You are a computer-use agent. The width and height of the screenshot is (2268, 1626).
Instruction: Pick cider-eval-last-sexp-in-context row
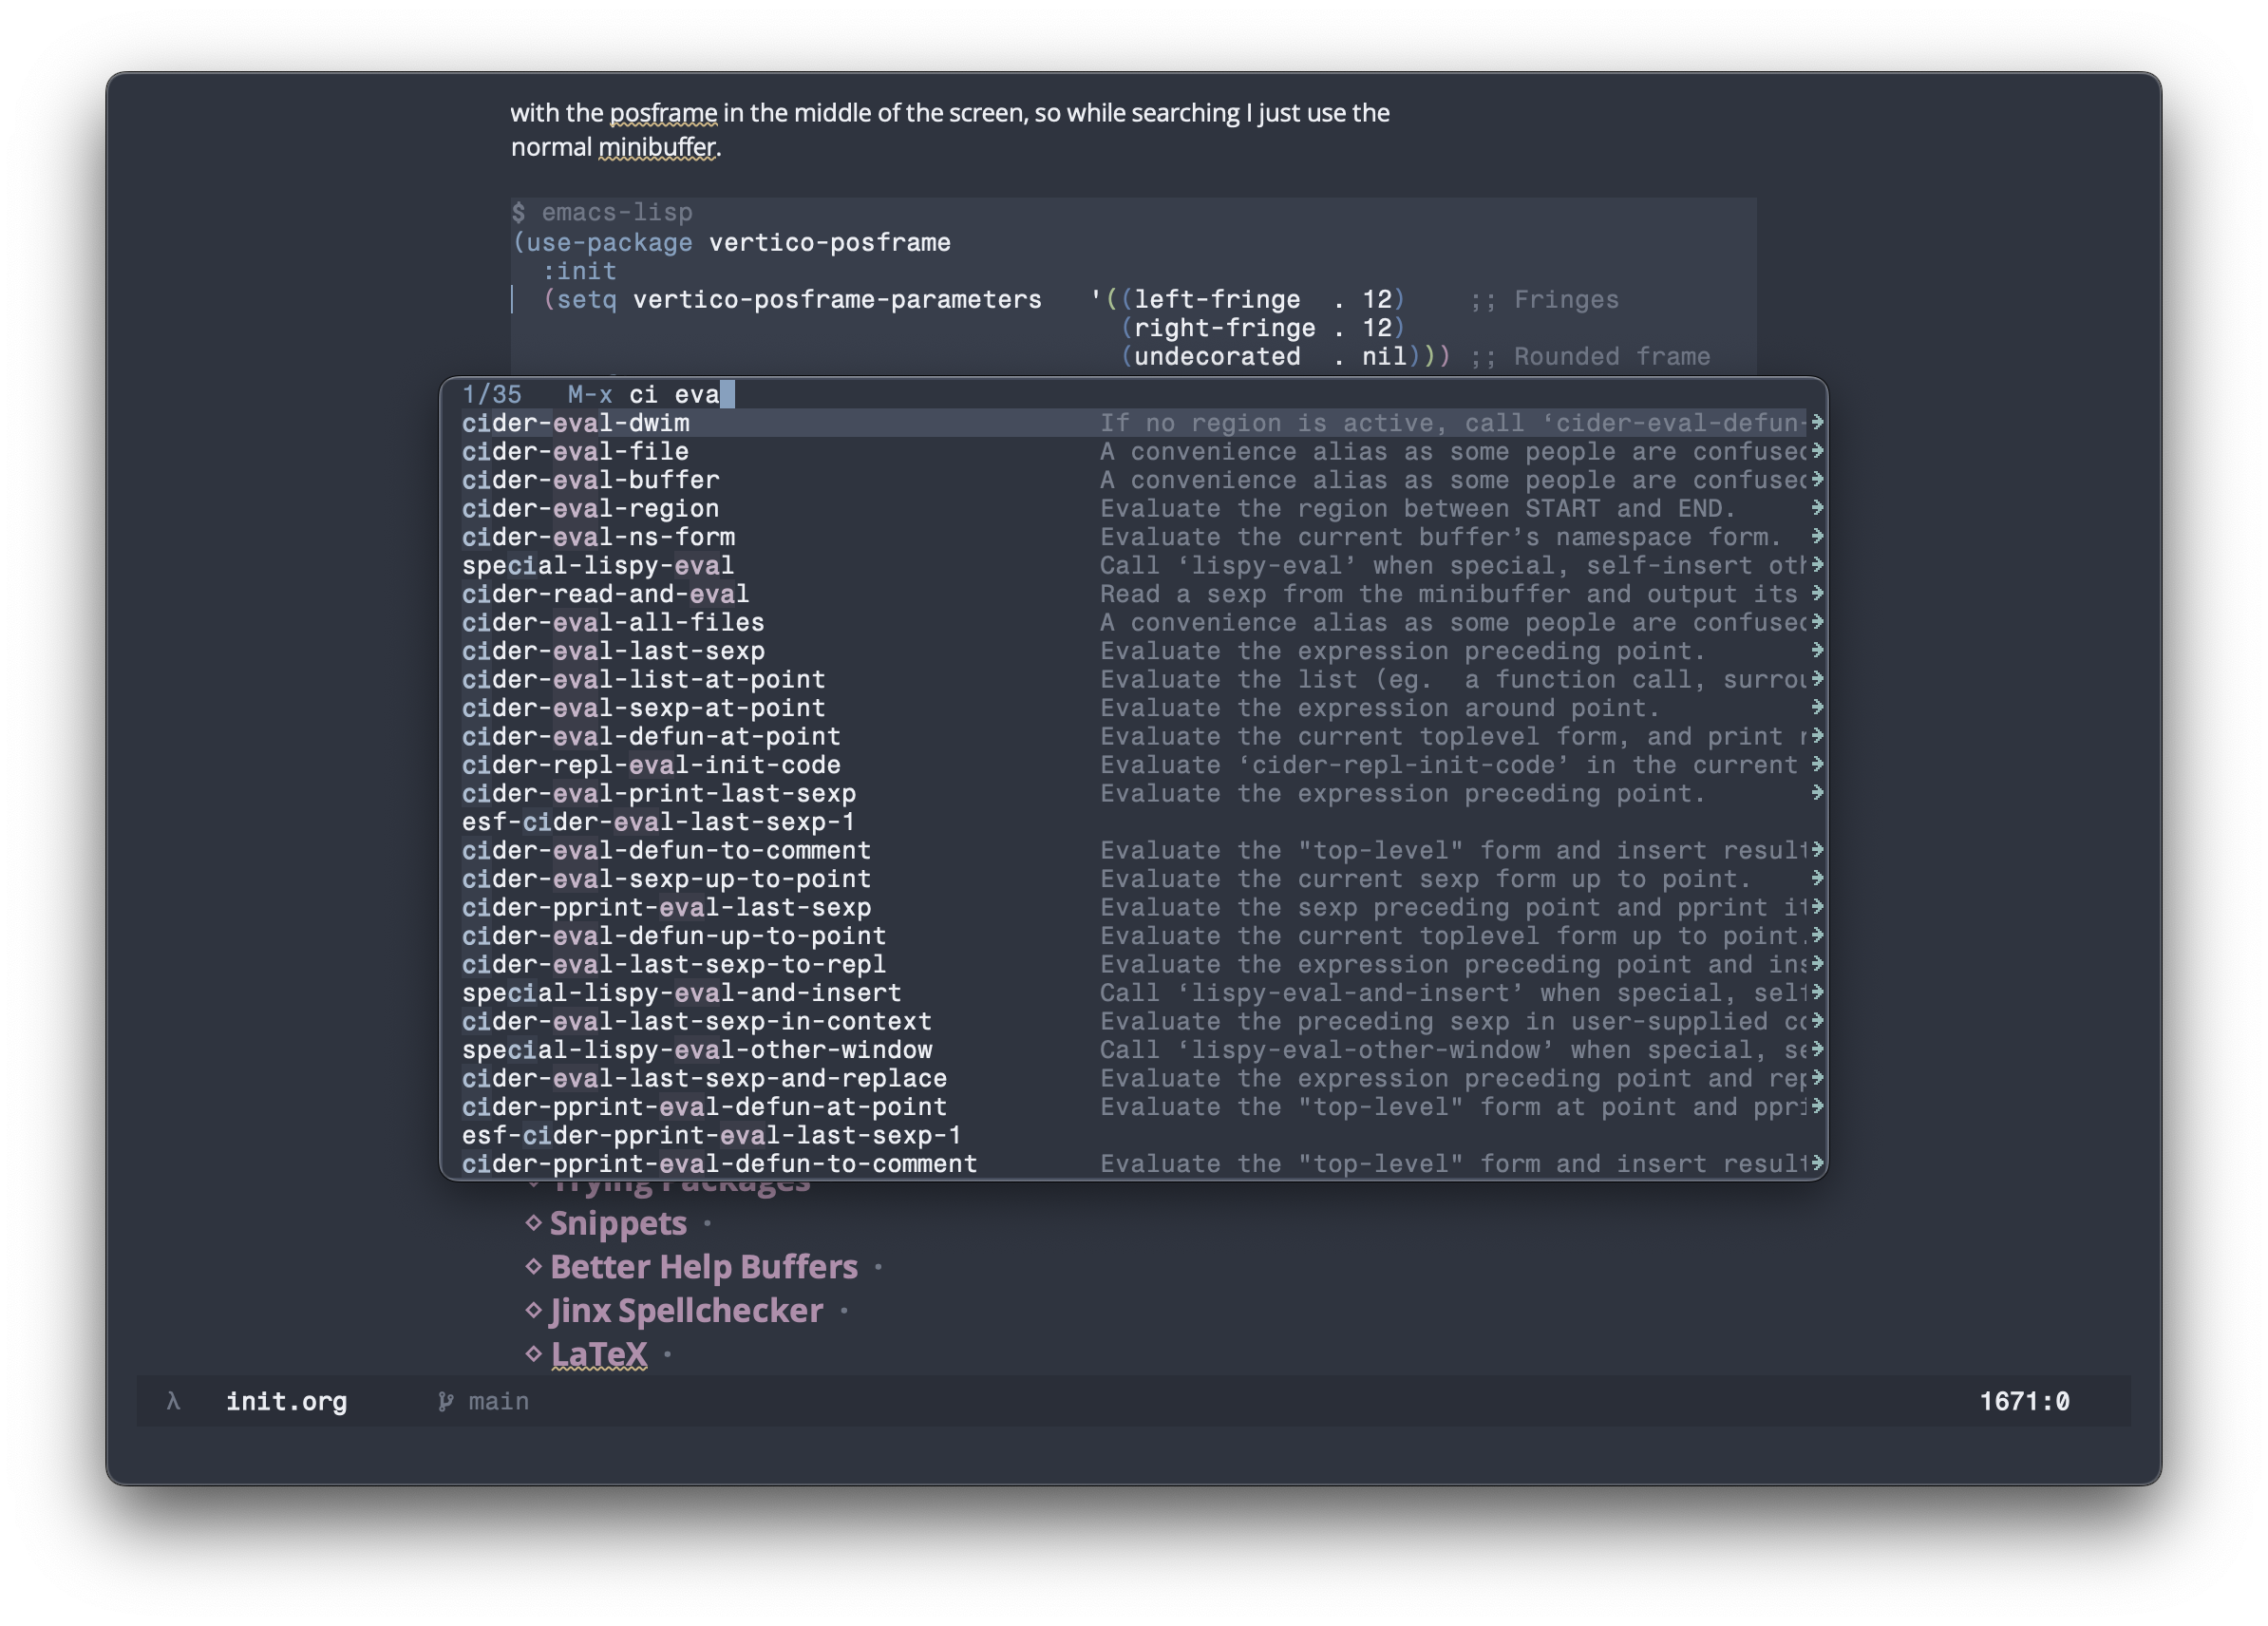click(x=1133, y=1021)
